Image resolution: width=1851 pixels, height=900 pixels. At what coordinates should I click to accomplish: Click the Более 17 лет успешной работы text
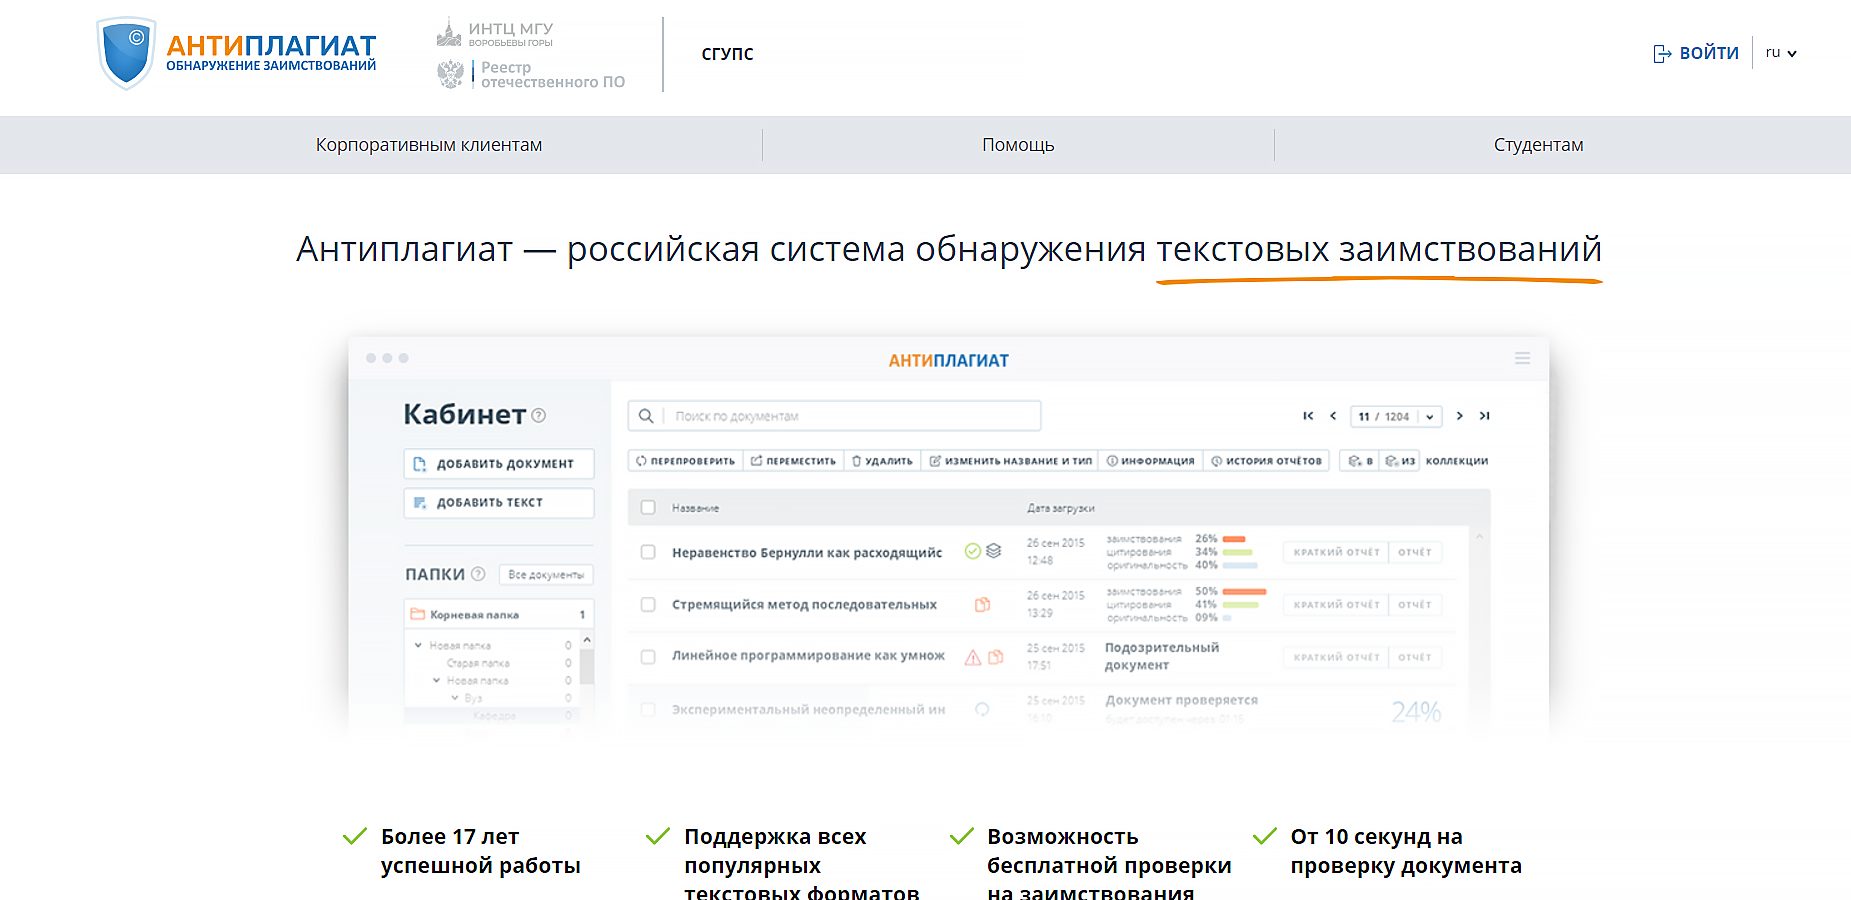481,851
